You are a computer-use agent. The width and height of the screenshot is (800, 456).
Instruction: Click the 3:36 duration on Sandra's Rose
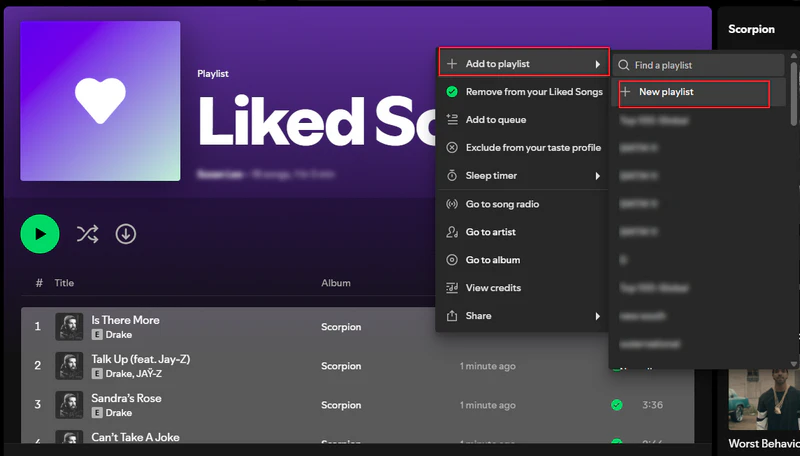(x=653, y=405)
